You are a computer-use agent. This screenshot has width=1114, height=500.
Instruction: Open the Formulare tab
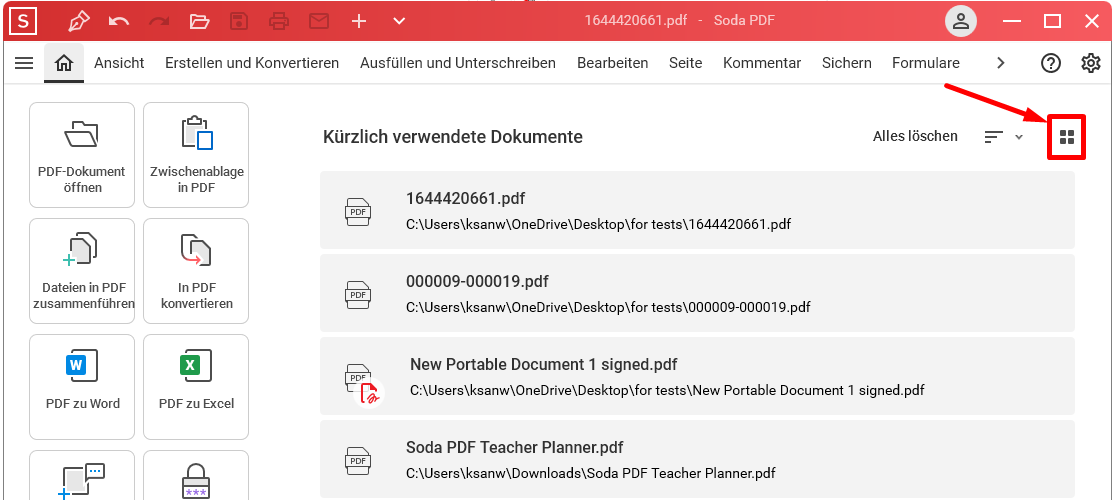coord(926,63)
